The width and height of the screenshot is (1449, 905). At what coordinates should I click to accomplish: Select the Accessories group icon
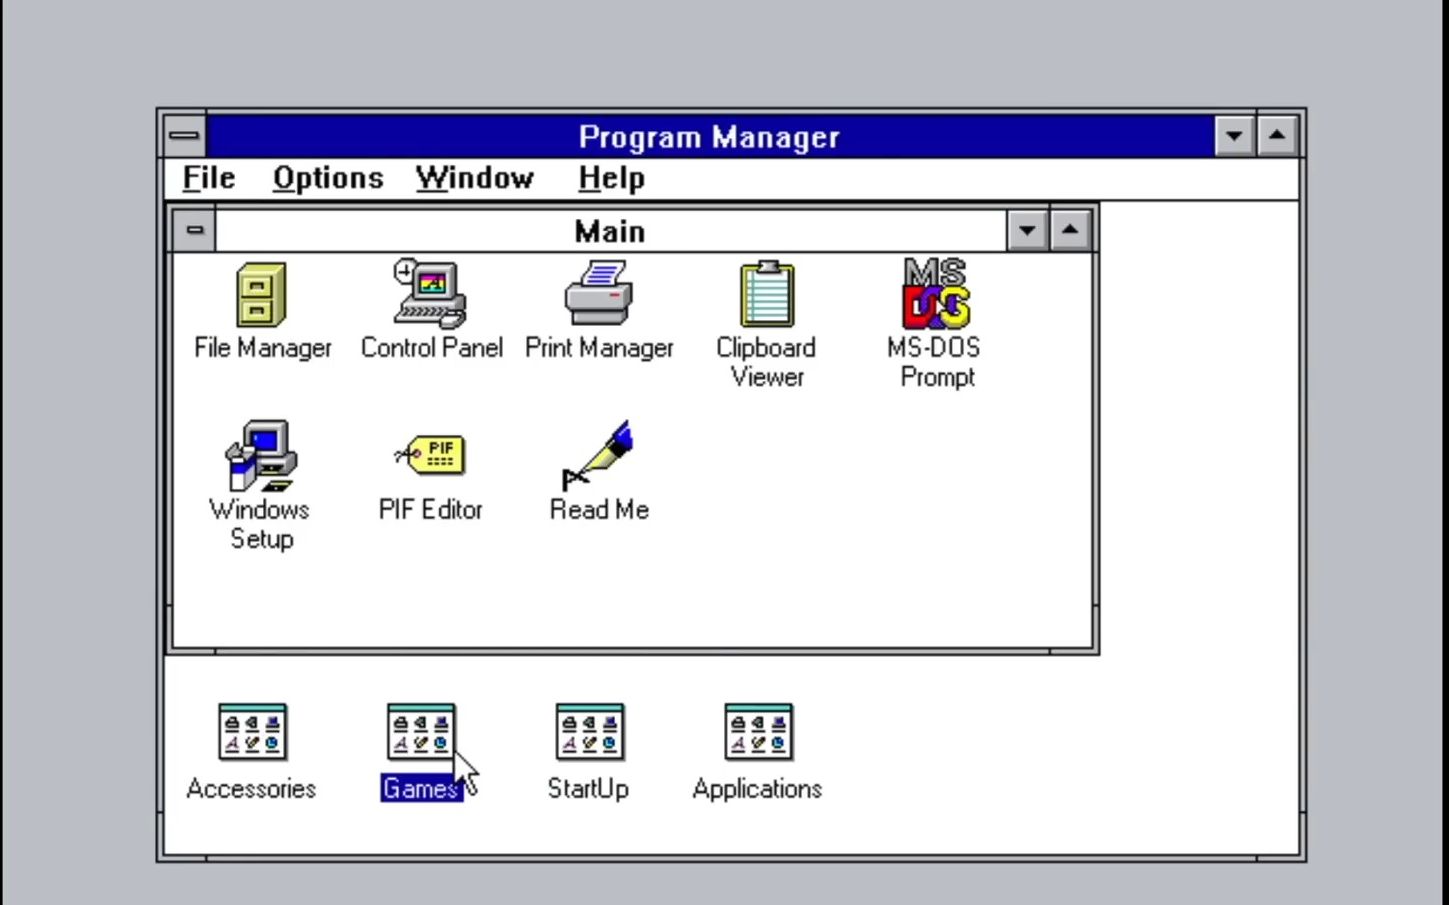point(252,732)
